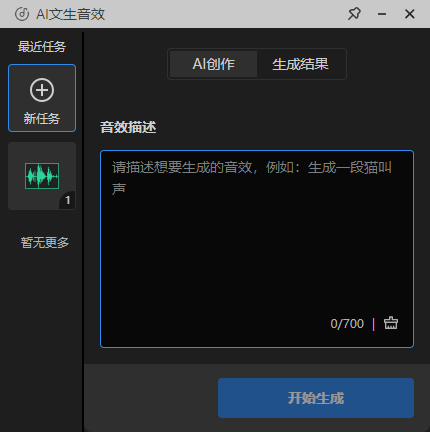Click the AI文生音效 window title text
Image resolution: width=430 pixels, height=432 pixels.
(71, 14)
